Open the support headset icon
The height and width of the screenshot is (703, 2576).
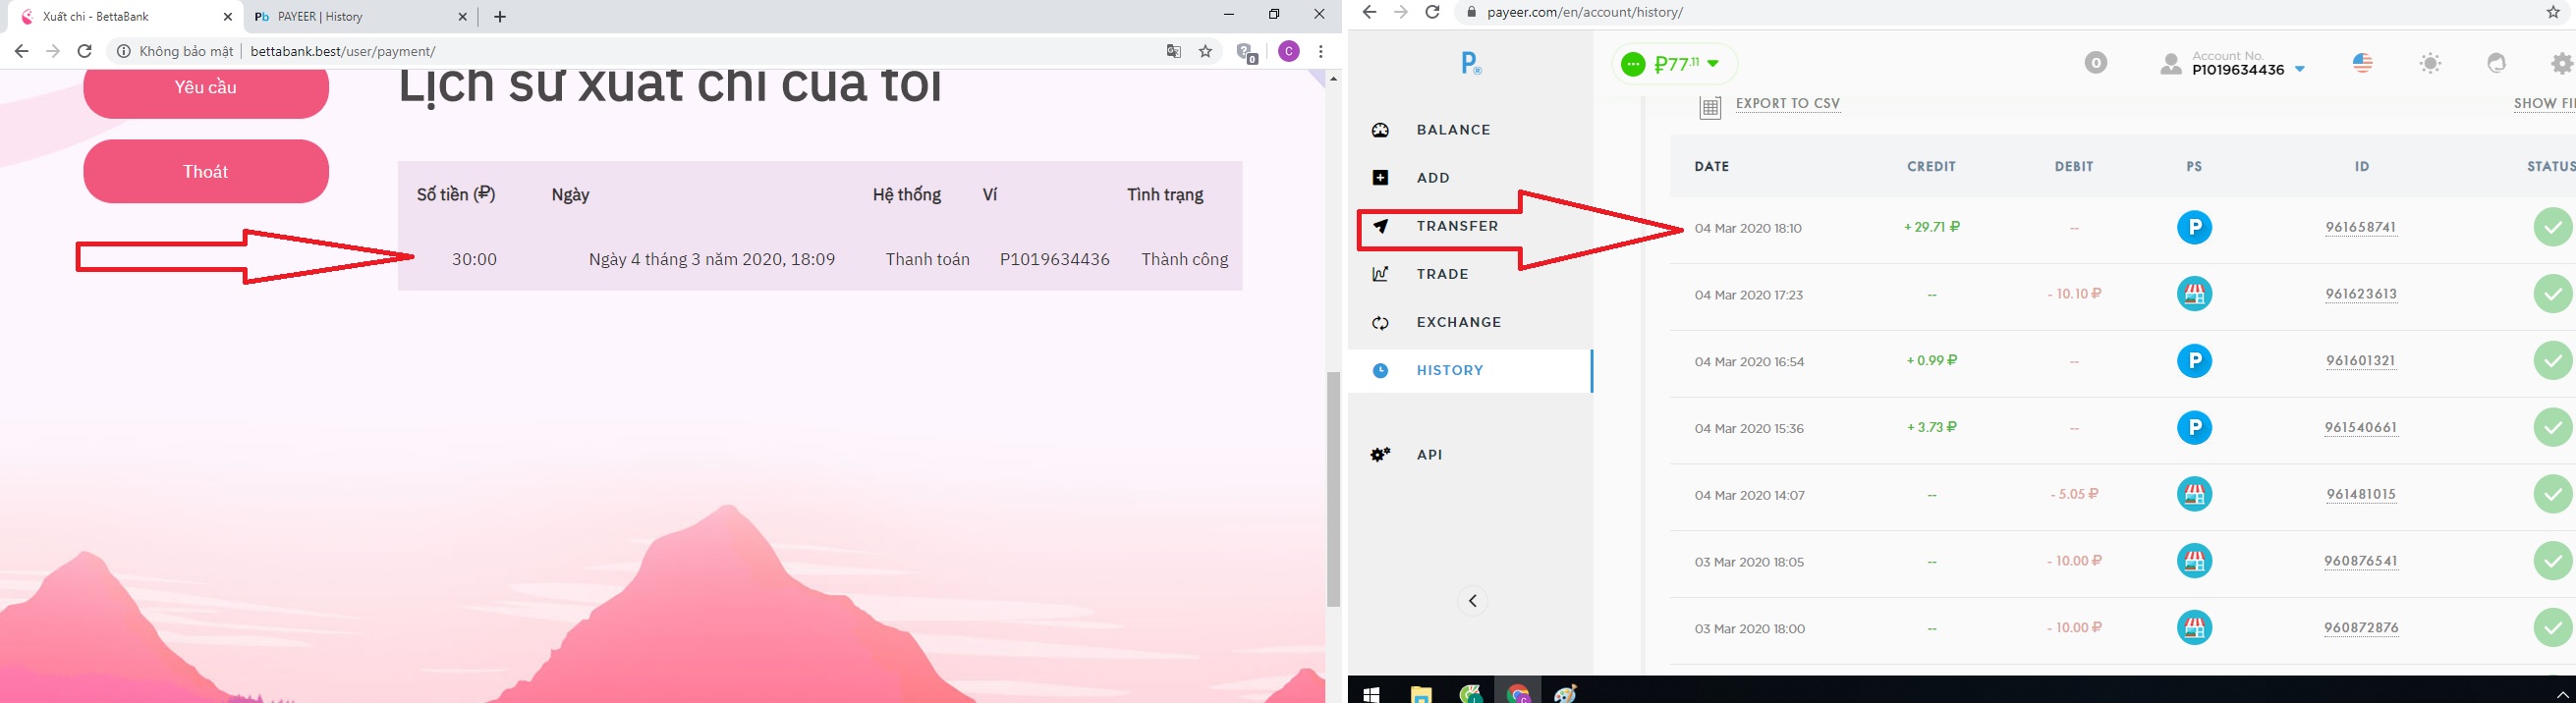tap(2497, 63)
